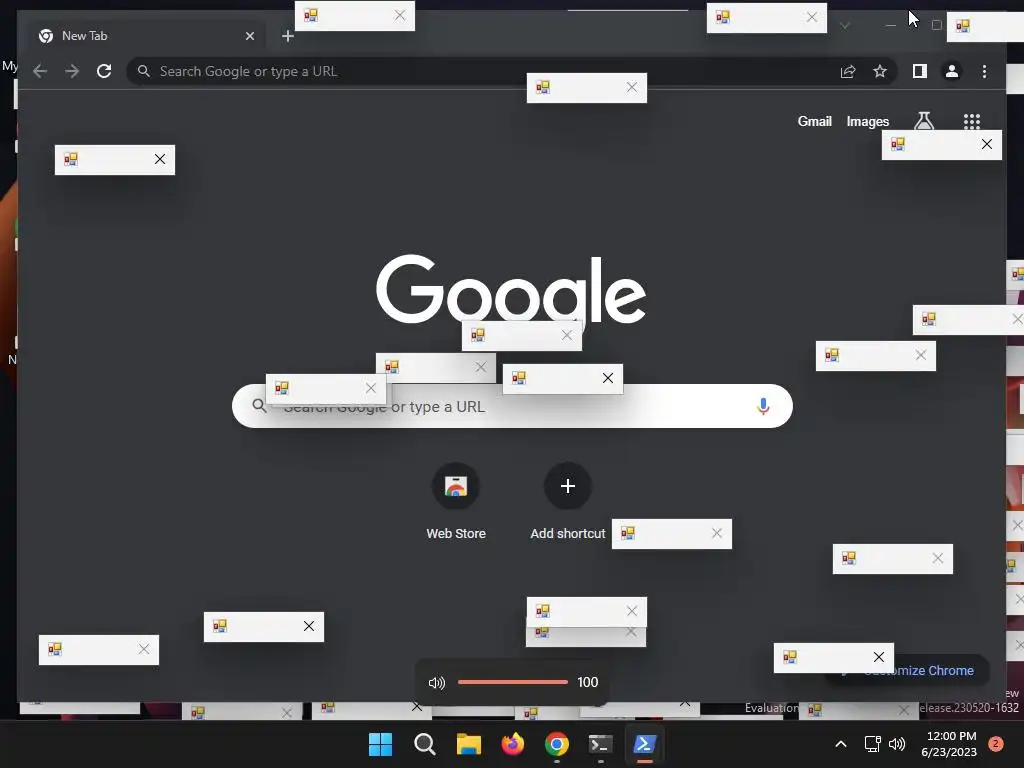Open Chrome's three-dot menu
The width and height of the screenshot is (1024, 768).
coord(984,71)
